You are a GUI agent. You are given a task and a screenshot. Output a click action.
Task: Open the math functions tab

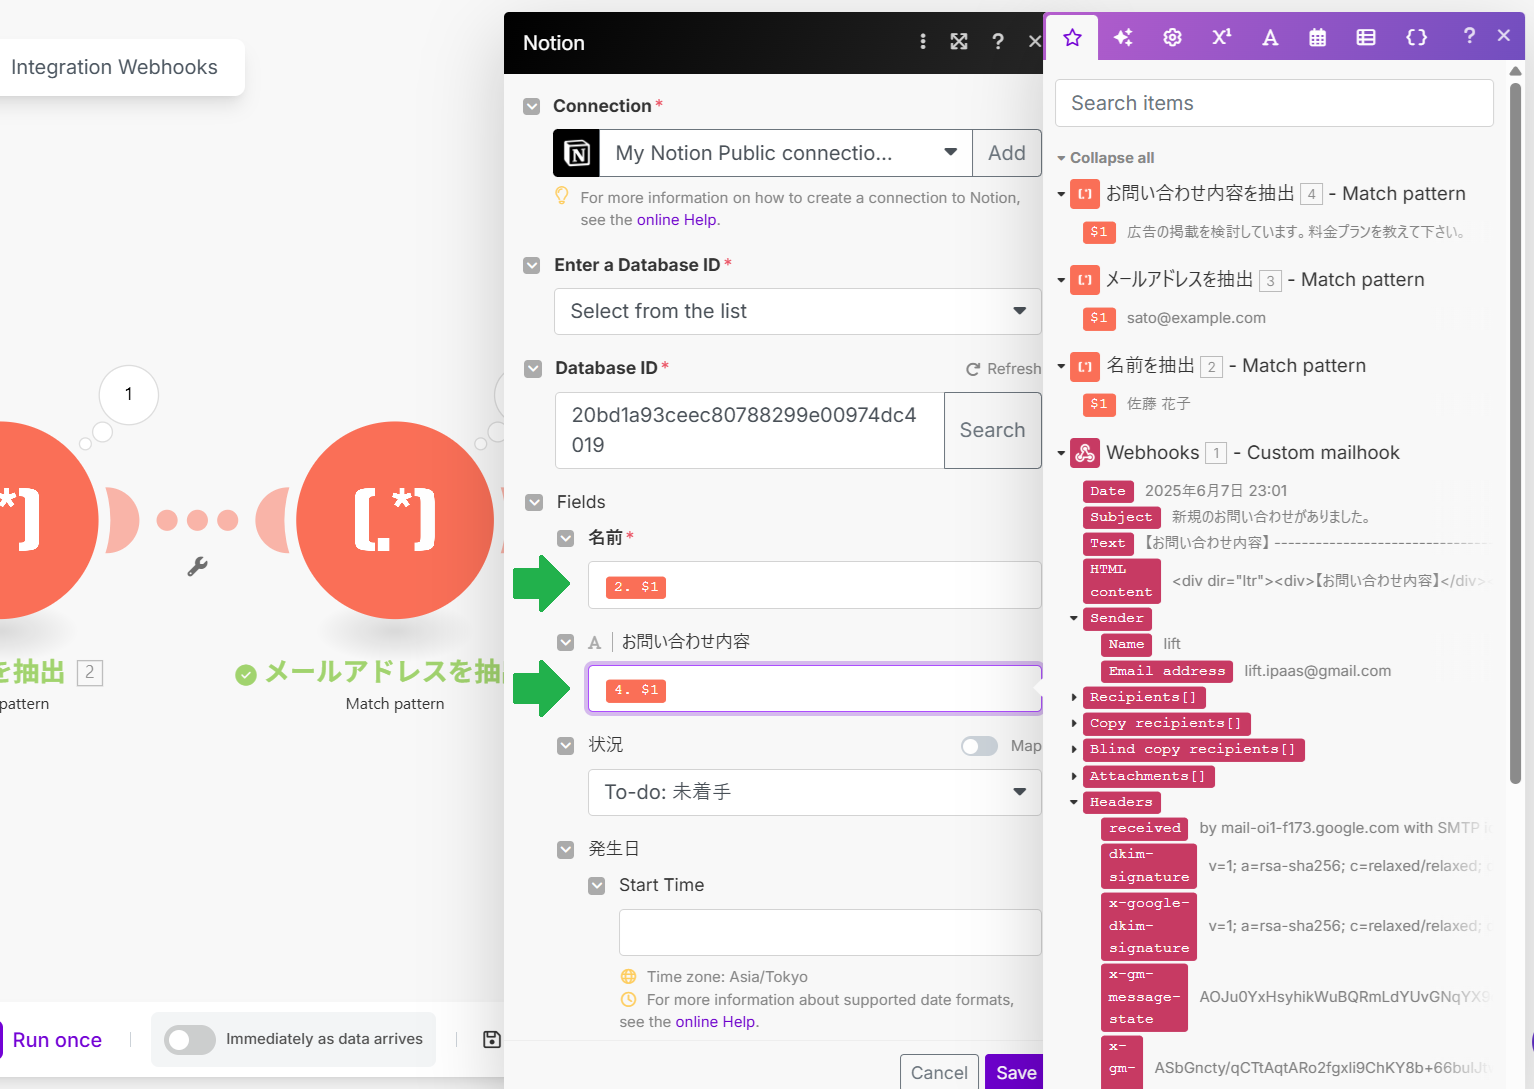[1221, 38]
